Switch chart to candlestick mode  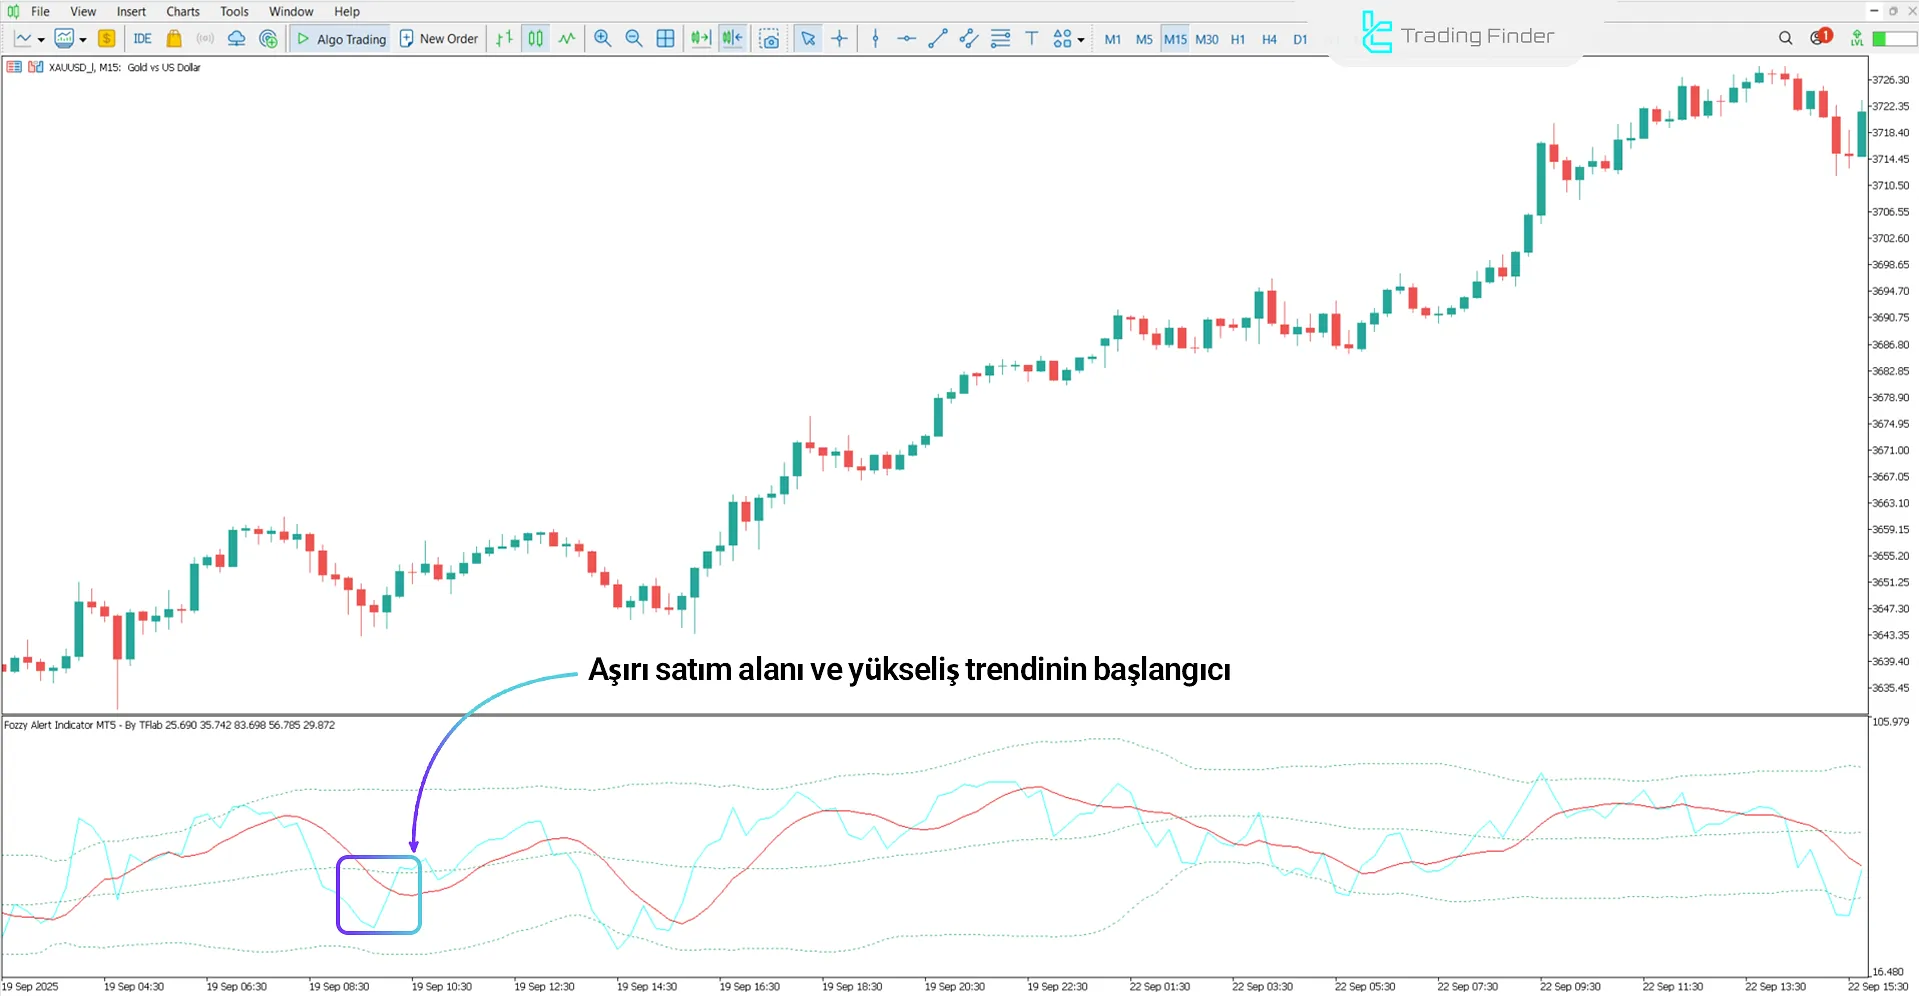[536, 38]
